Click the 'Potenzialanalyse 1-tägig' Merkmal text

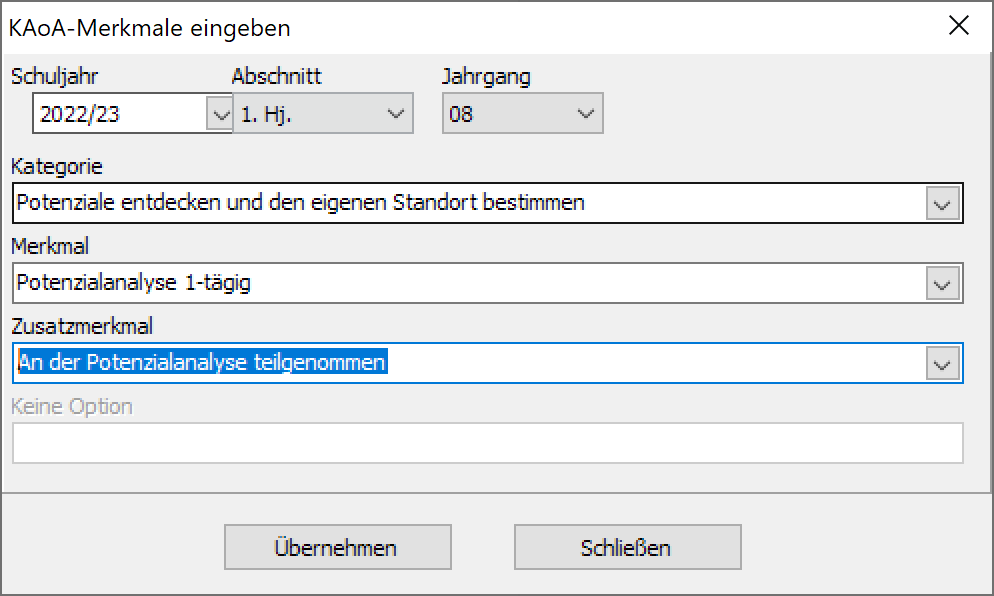tap(133, 283)
